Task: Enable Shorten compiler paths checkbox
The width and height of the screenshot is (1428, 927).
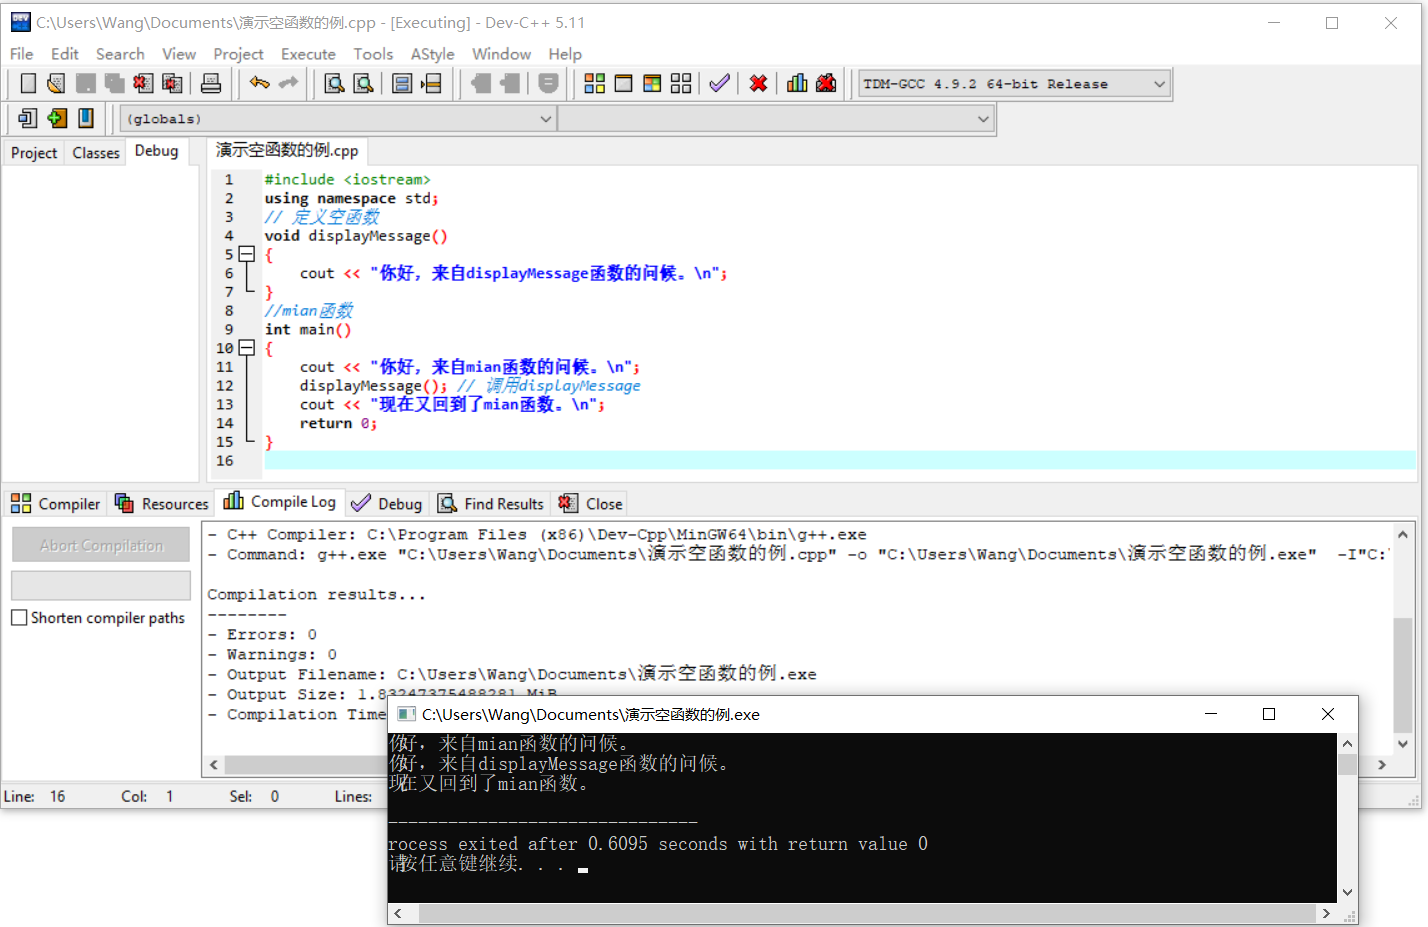Action: tap(19, 618)
